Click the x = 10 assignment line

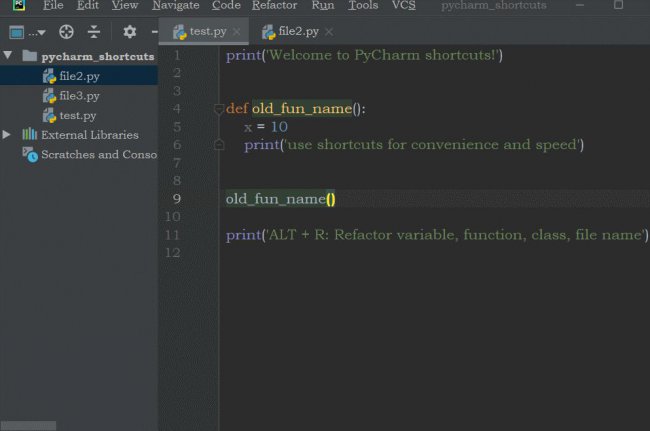click(266, 127)
